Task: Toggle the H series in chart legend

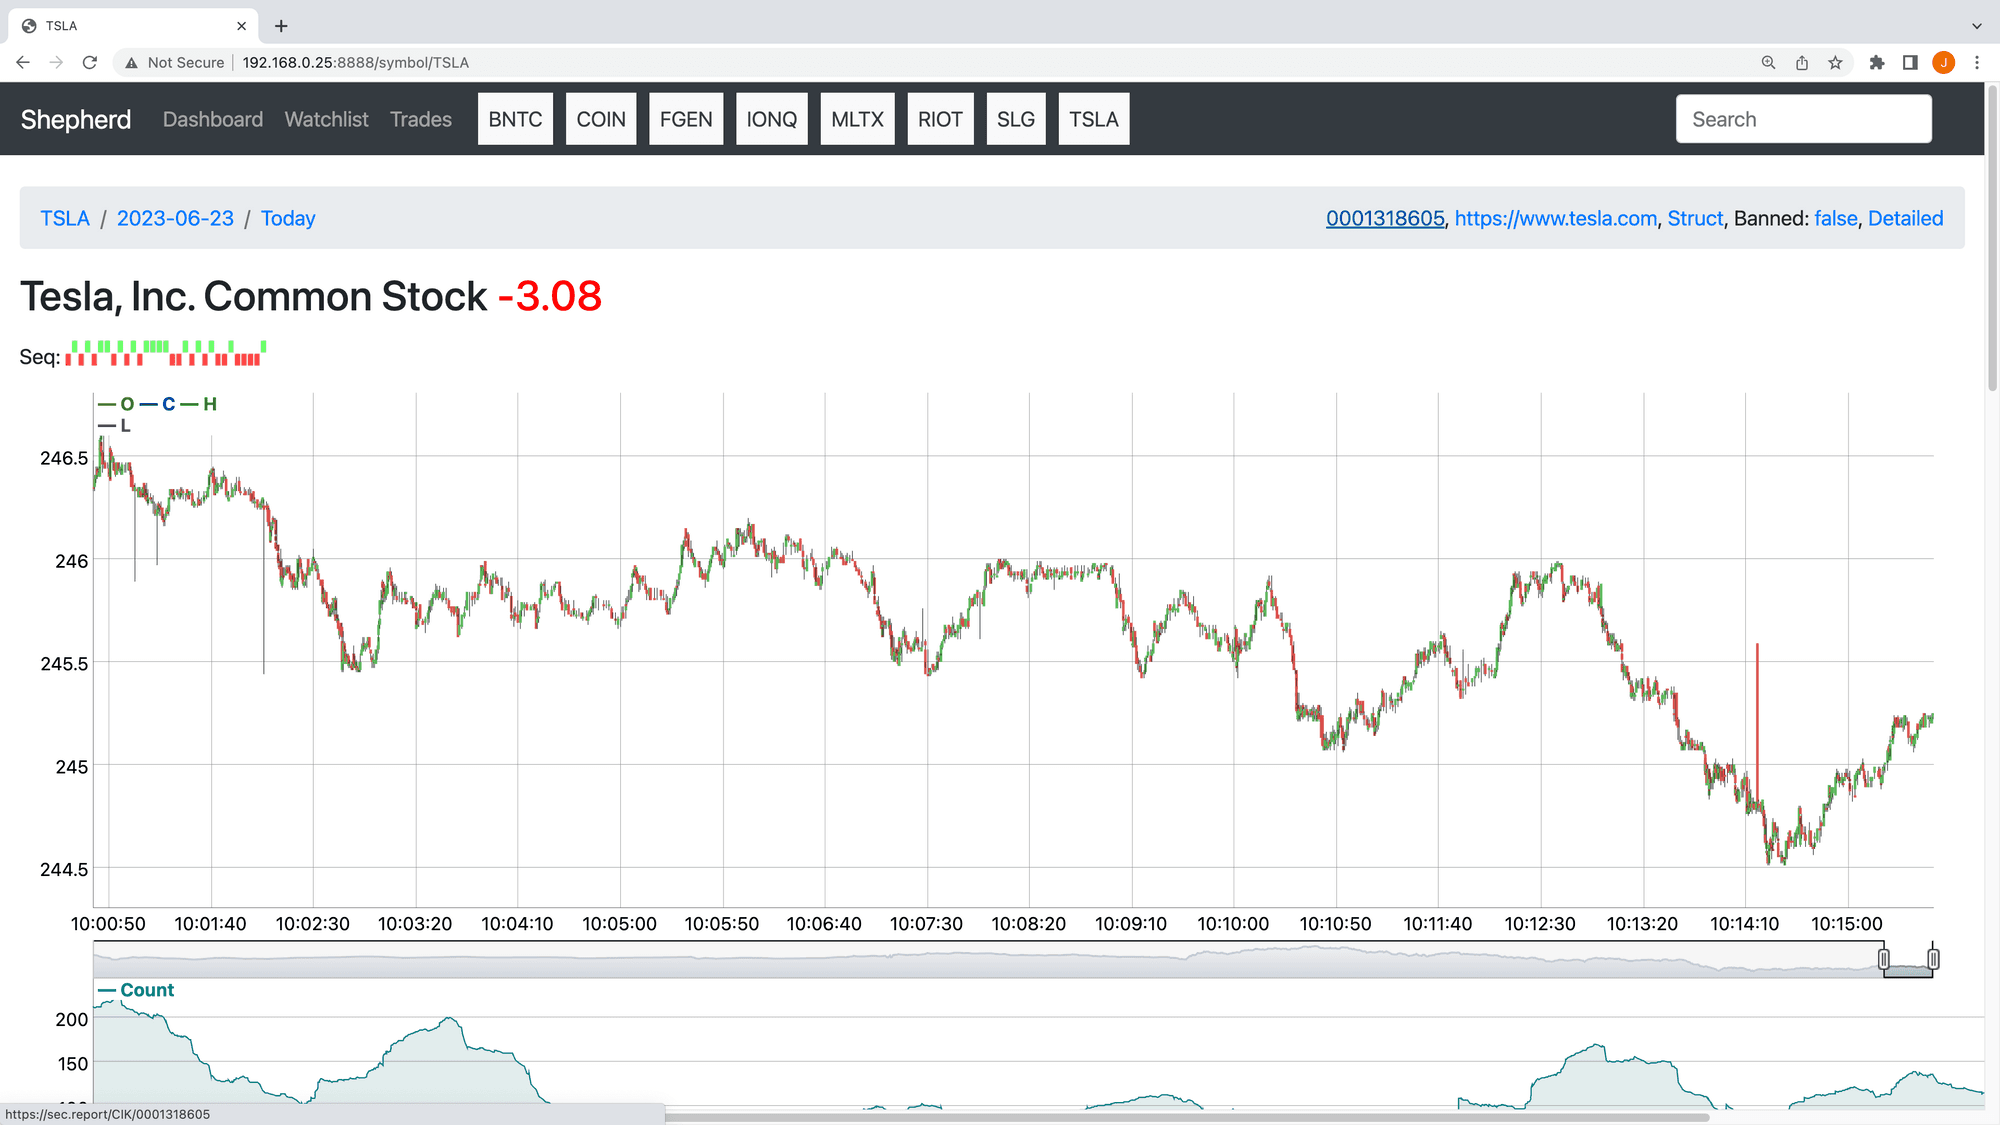Action: coord(209,404)
